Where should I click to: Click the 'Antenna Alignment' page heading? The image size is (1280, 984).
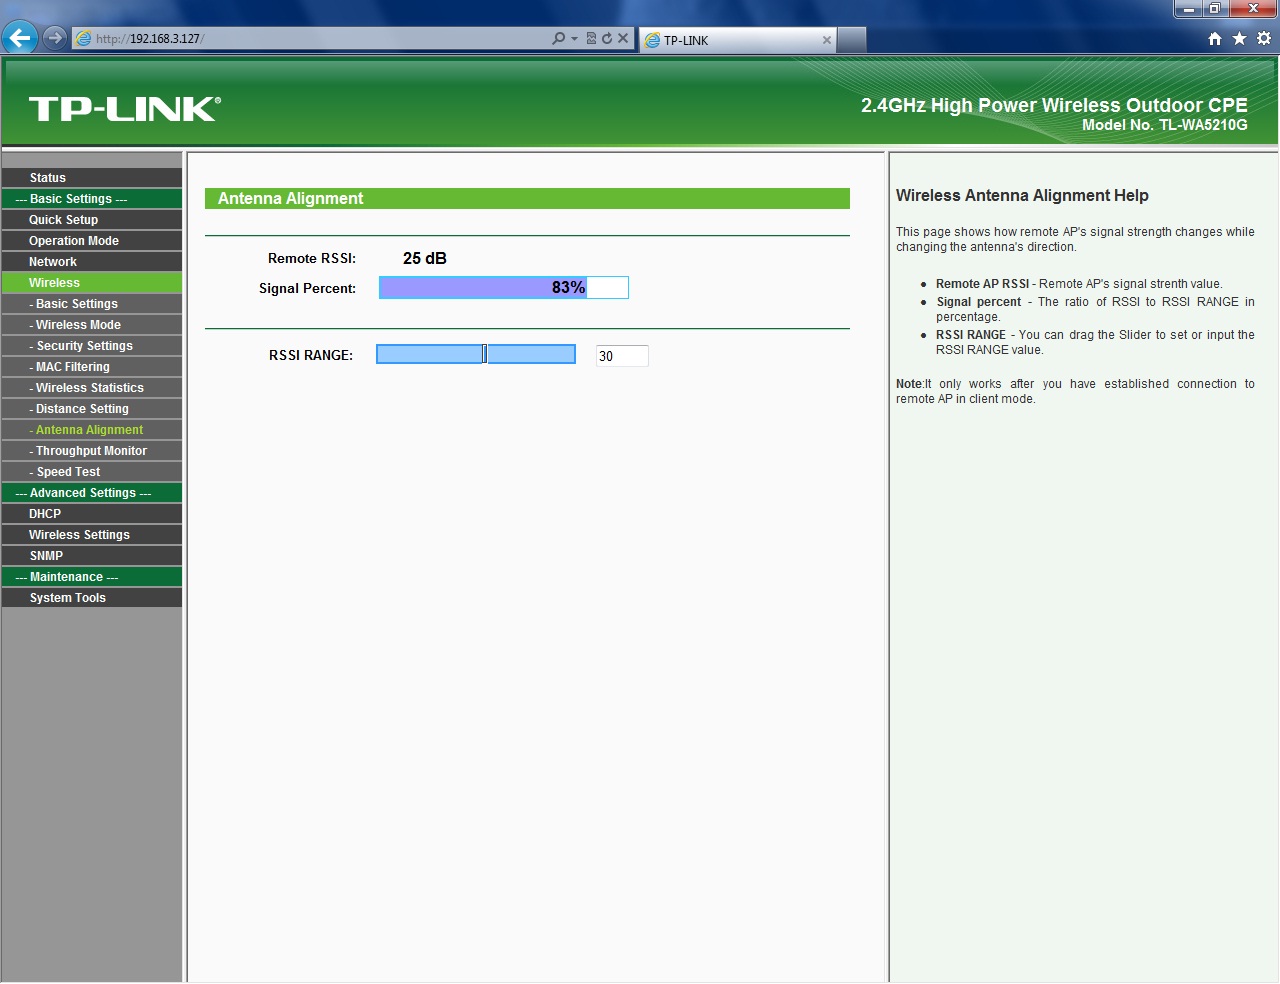(x=291, y=198)
